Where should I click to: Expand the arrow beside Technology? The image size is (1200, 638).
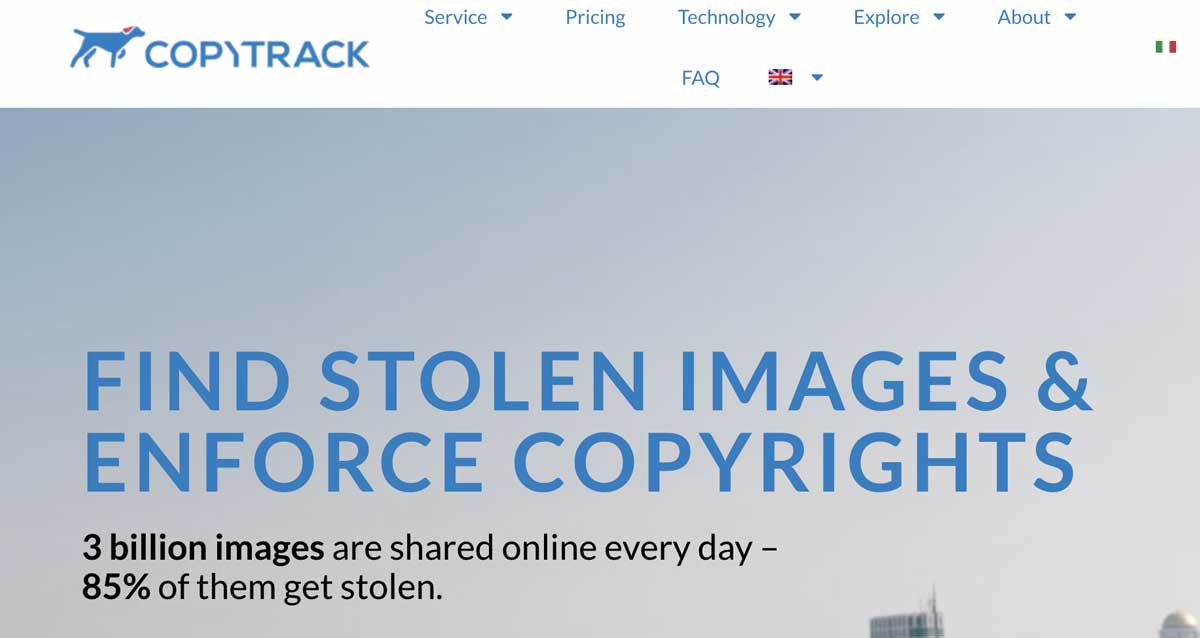(x=795, y=17)
